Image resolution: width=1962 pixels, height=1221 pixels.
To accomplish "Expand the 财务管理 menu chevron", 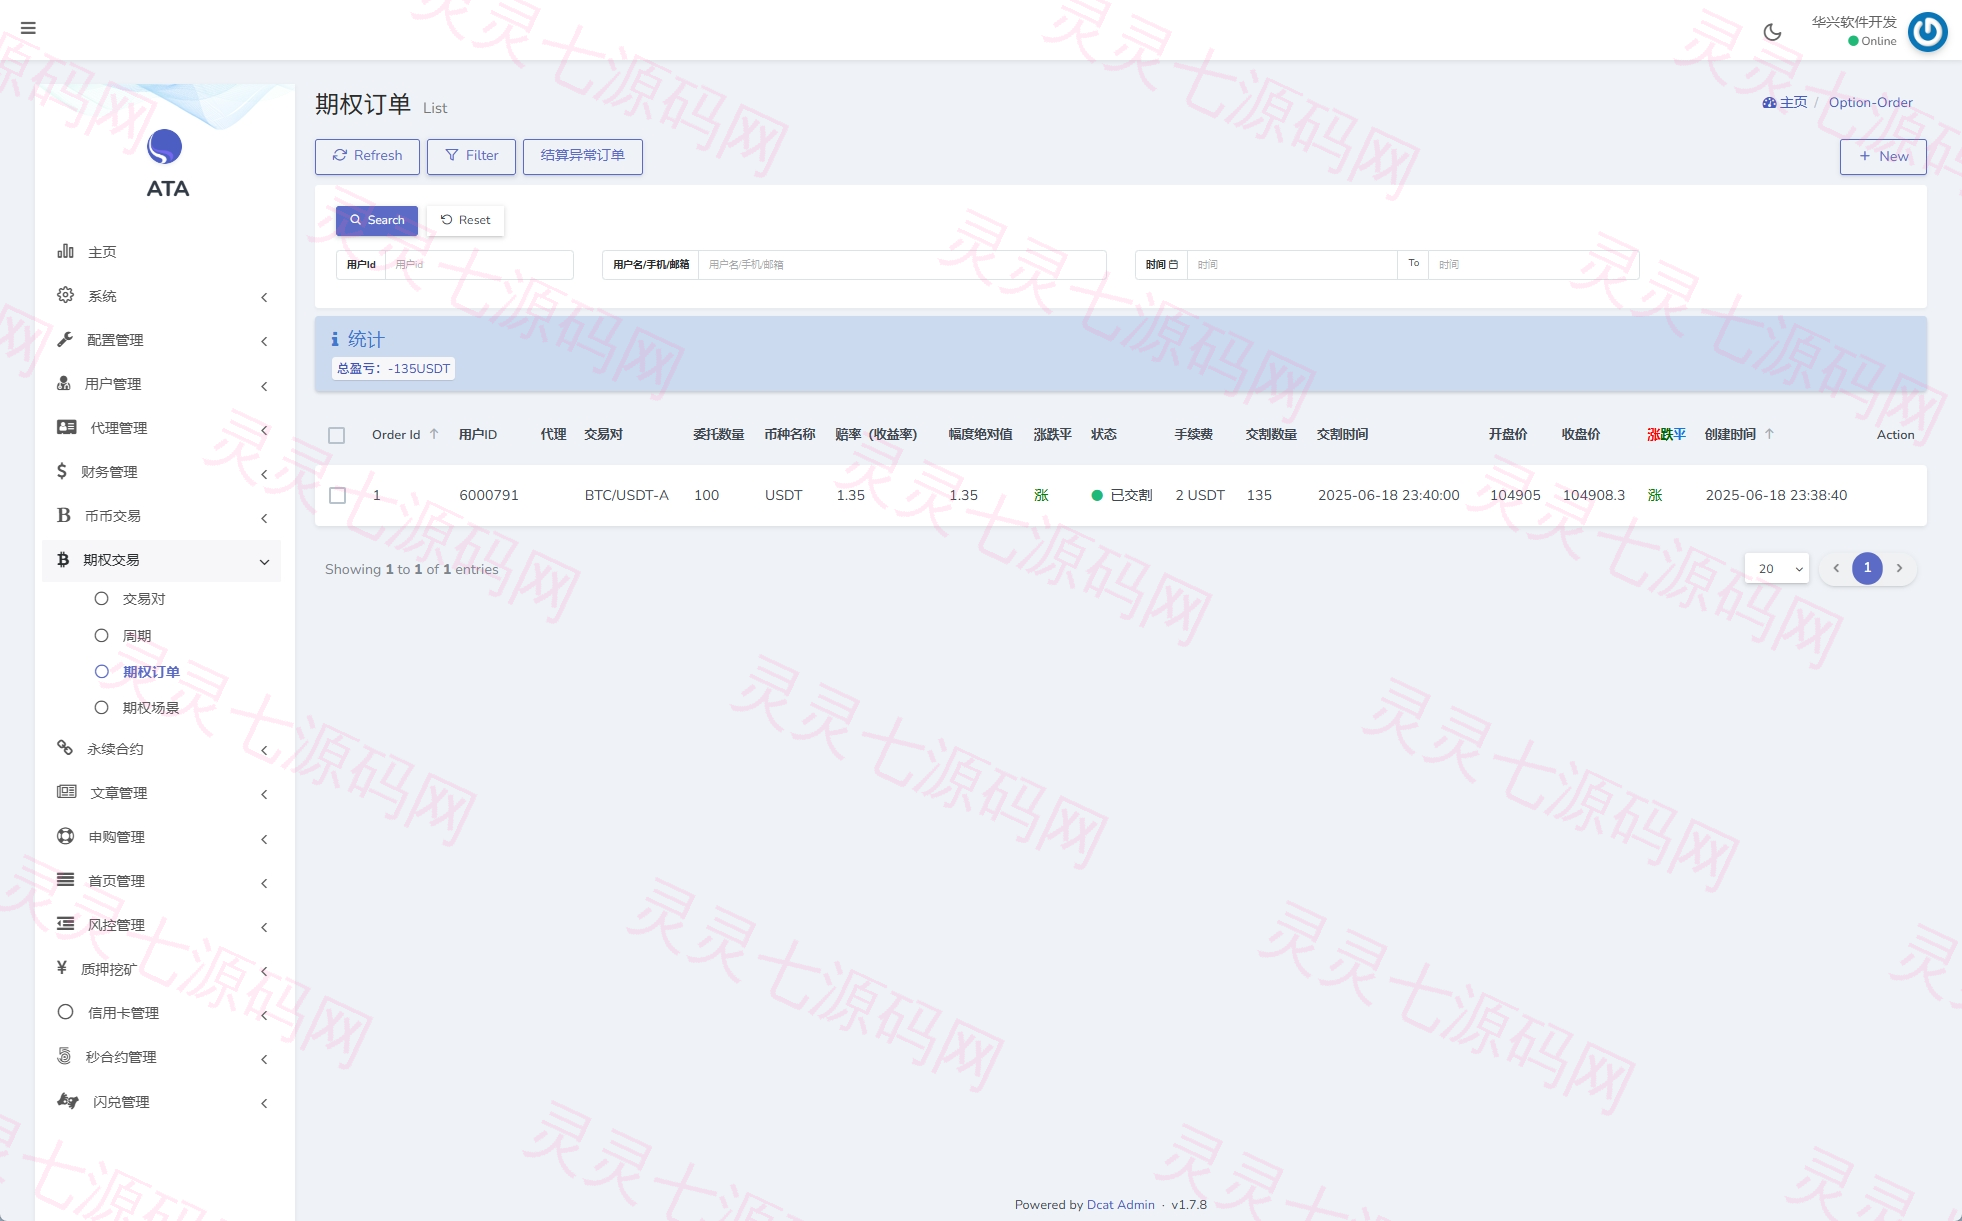I will [x=264, y=474].
